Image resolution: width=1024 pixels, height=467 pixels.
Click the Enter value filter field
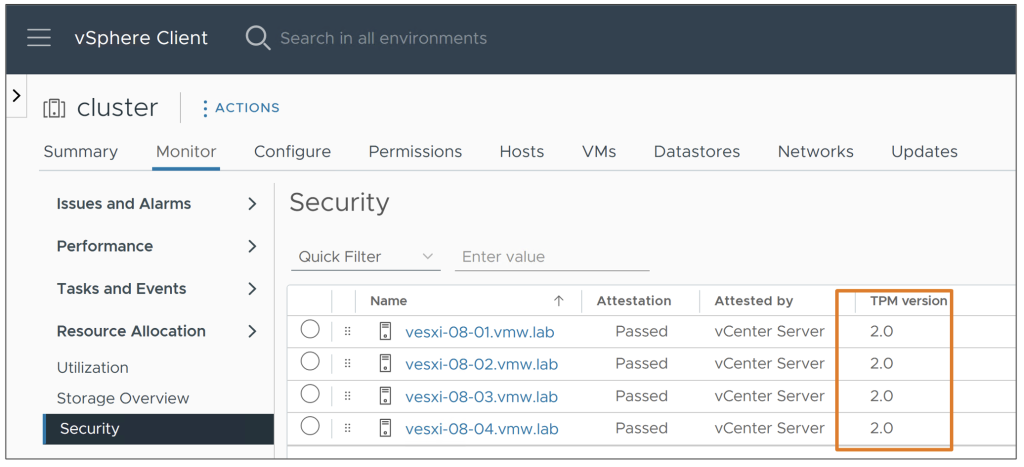point(552,257)
